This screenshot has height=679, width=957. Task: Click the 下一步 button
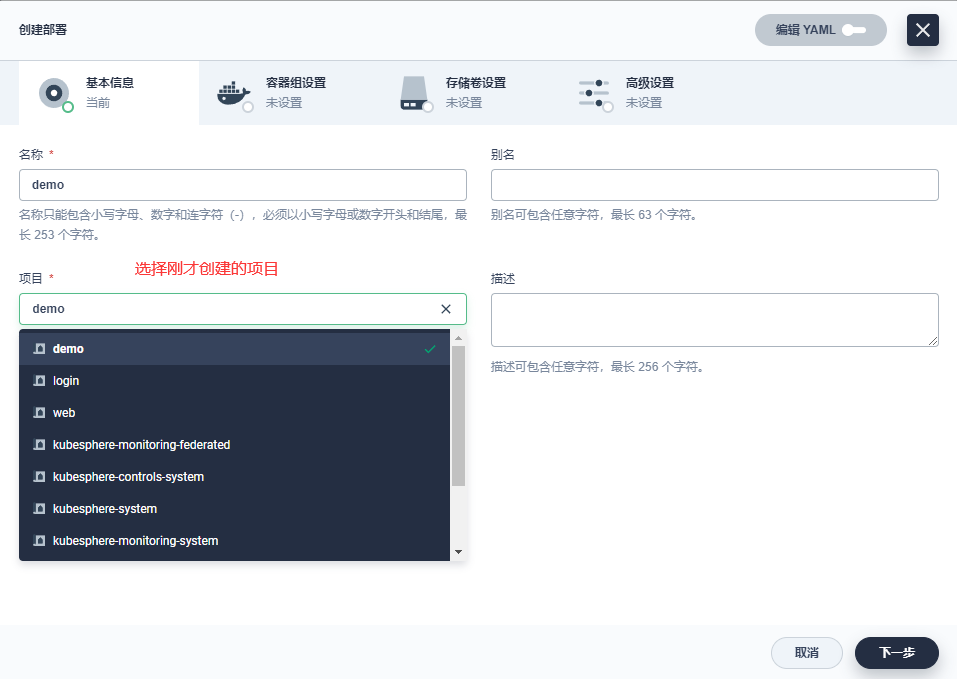tap(896, 653)
